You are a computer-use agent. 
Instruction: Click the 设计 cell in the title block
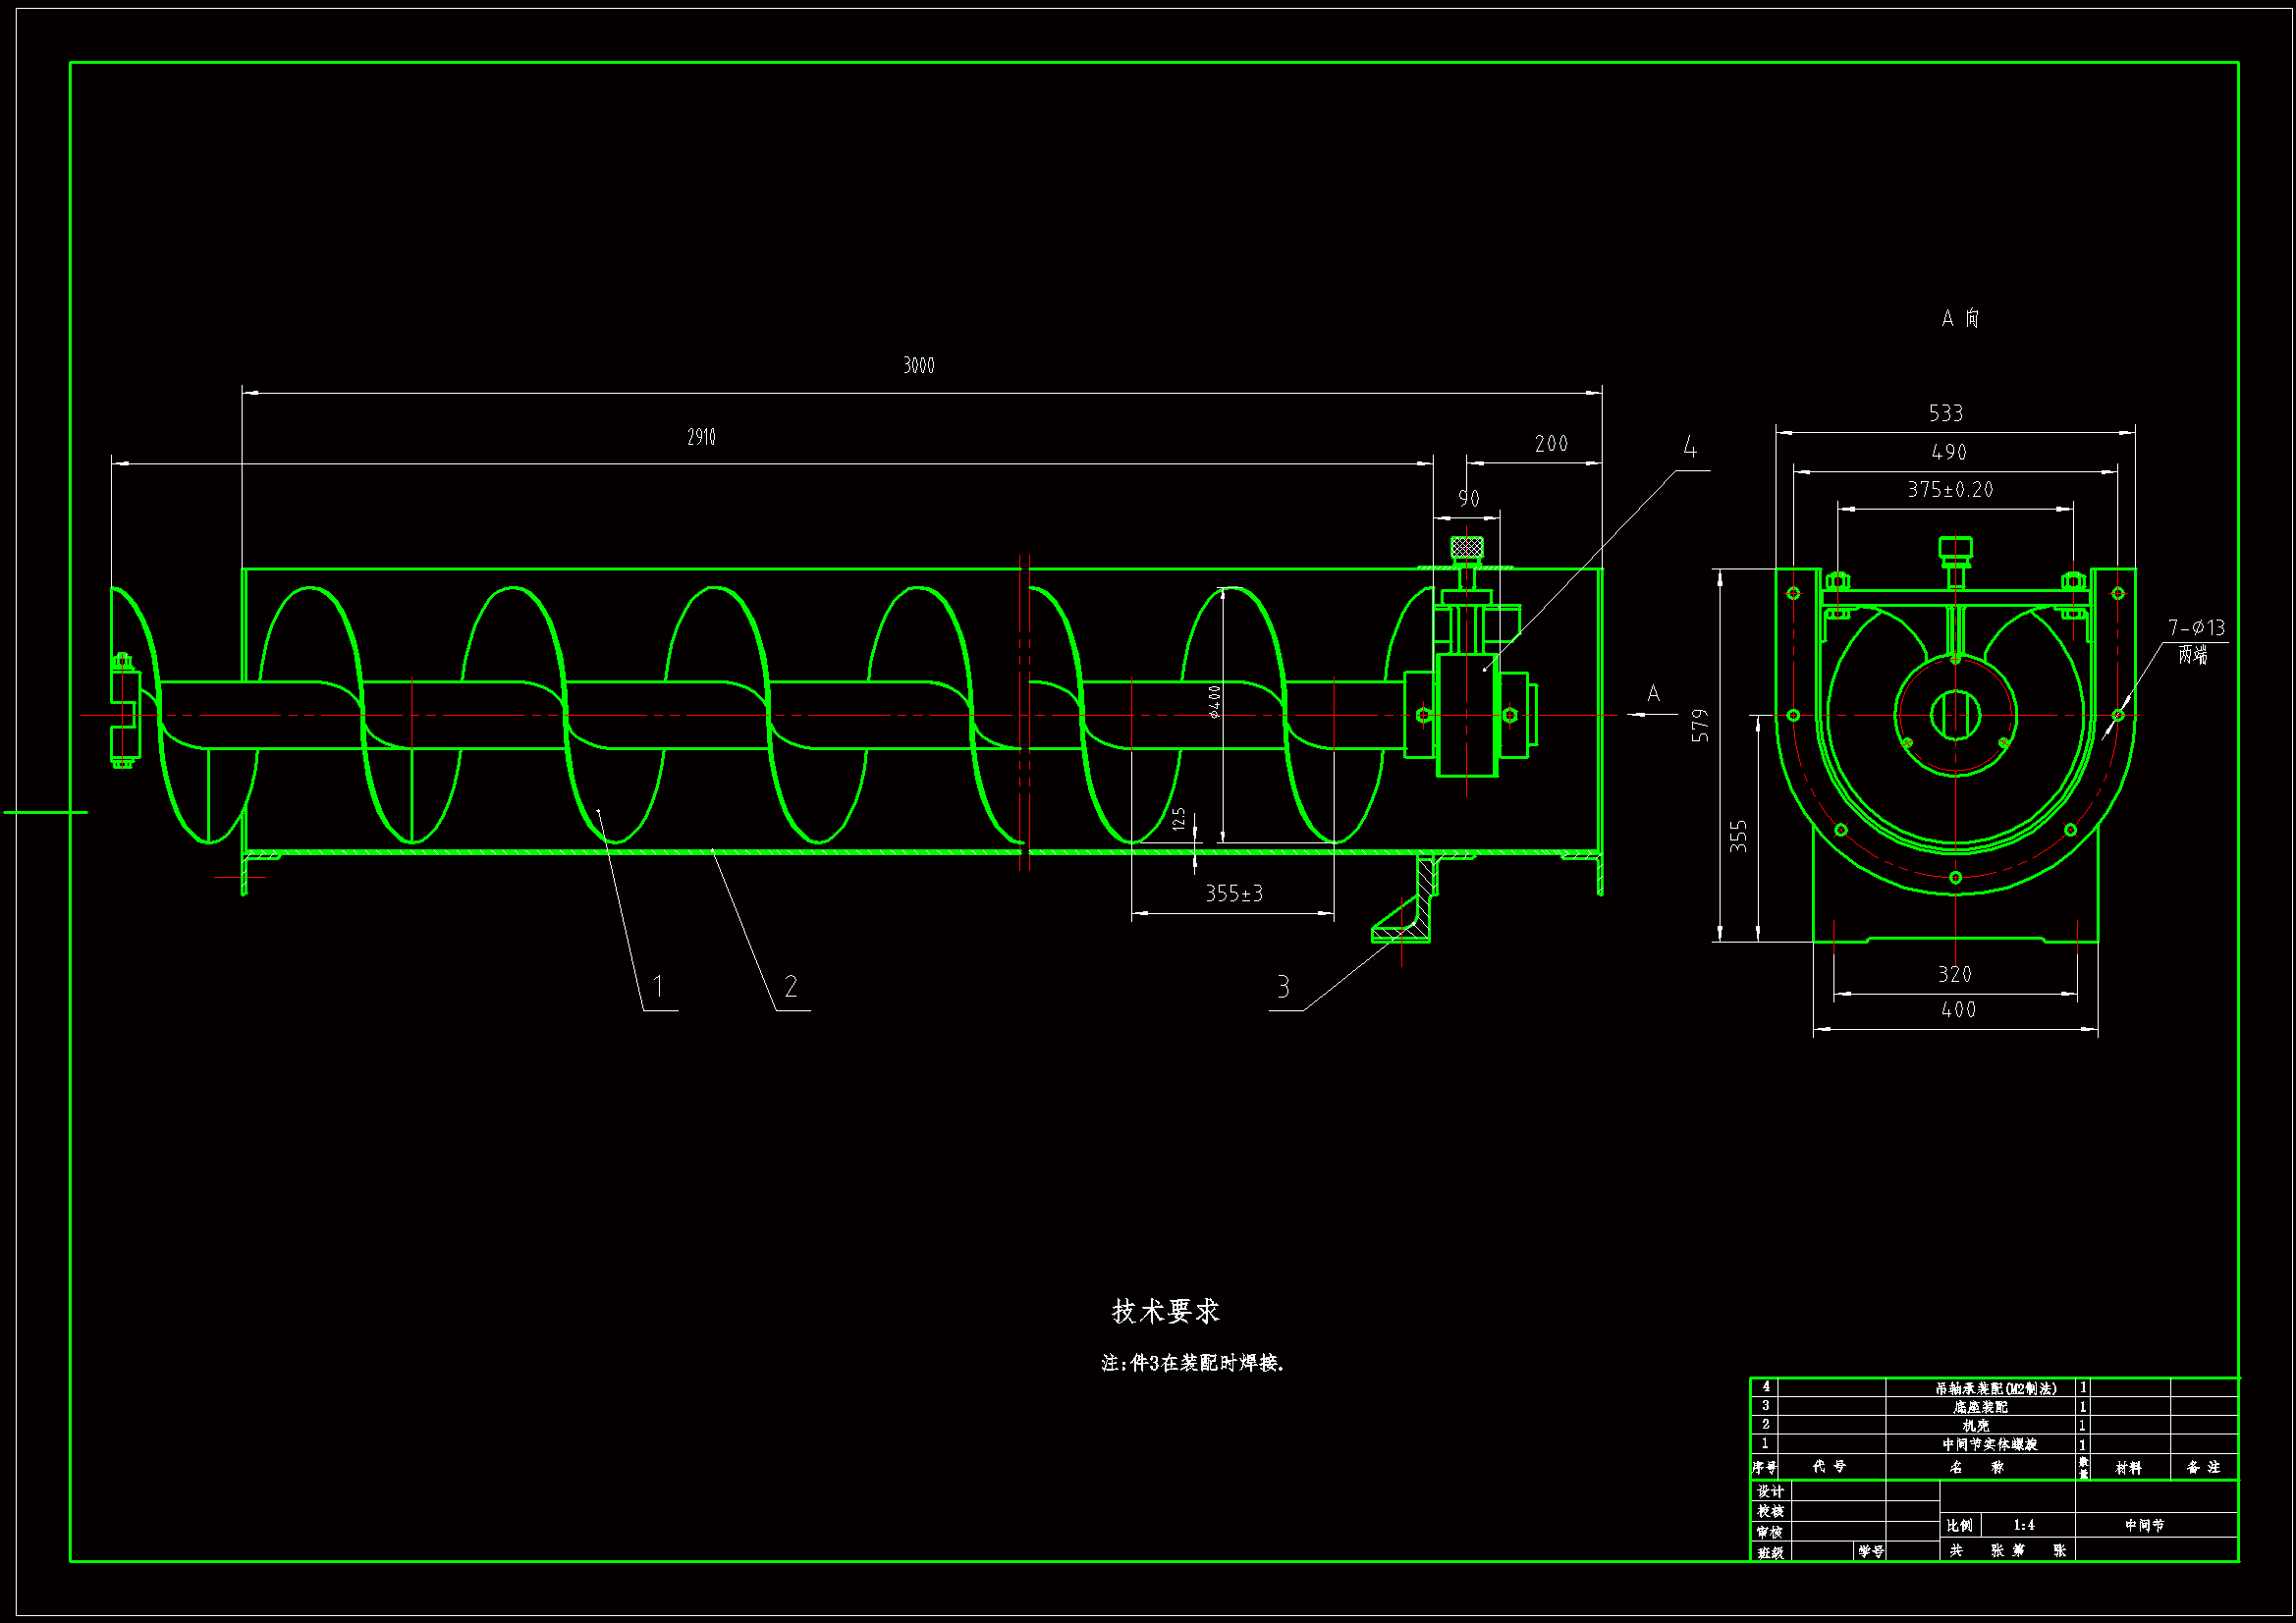(x=1770, y=1491)
